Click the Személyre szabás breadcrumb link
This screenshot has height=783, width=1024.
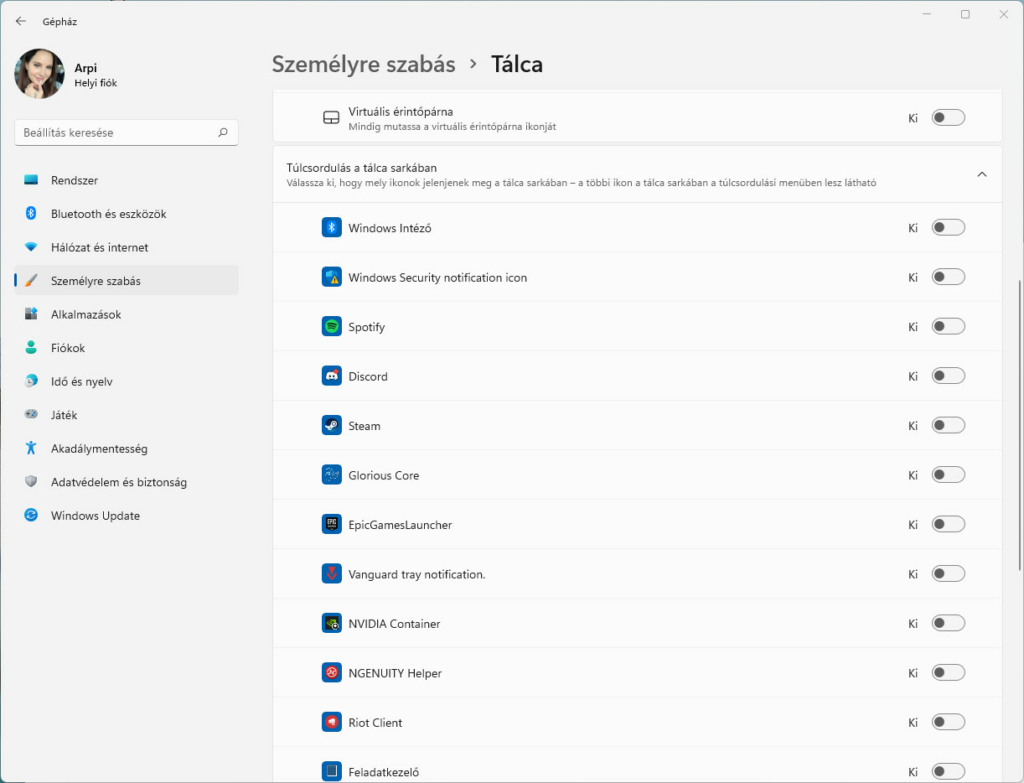pos(363,65)
